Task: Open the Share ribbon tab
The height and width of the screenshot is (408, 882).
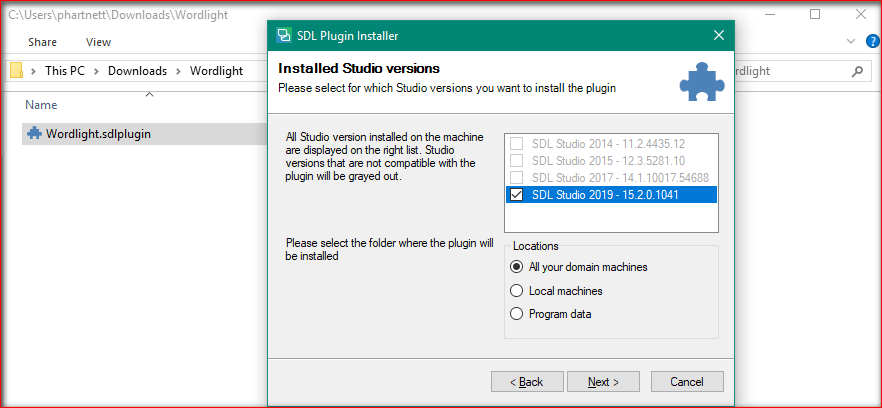Action: (42, 42)
